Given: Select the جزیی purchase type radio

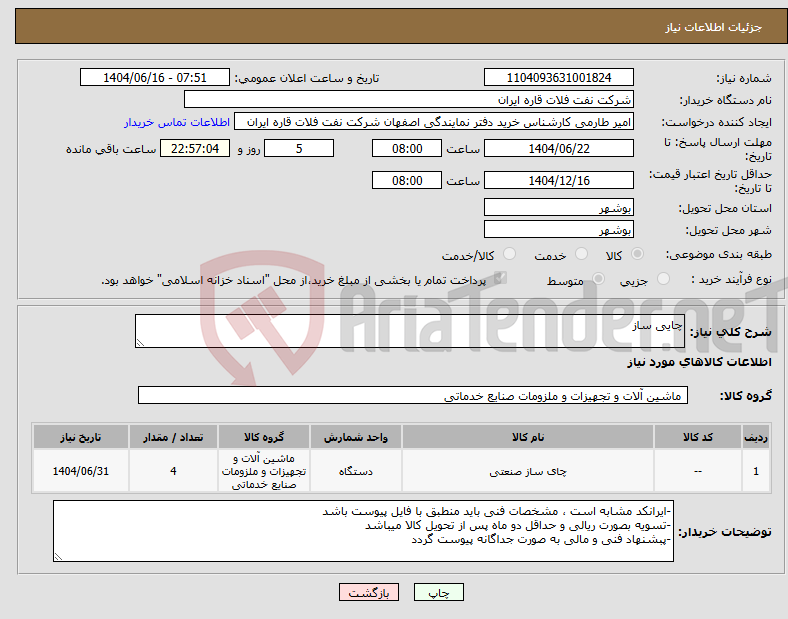Looking at the screenshot, I should pos(663,278).
